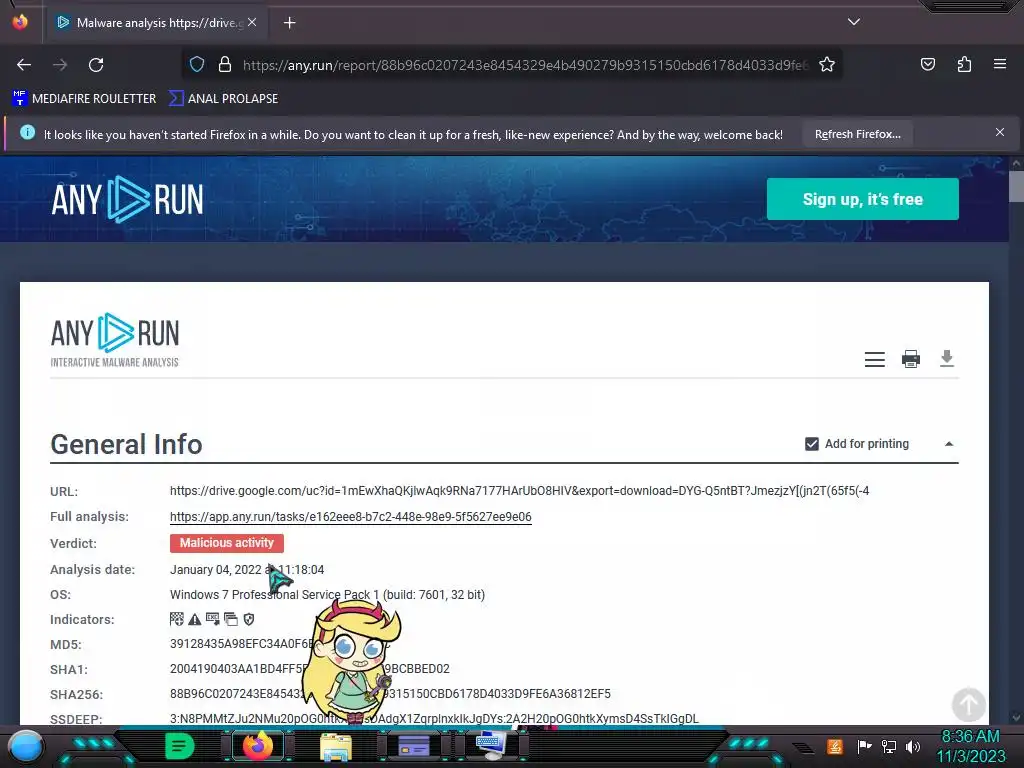Click the ANY.RUN logo in the banner

click(x=127, y=199)
